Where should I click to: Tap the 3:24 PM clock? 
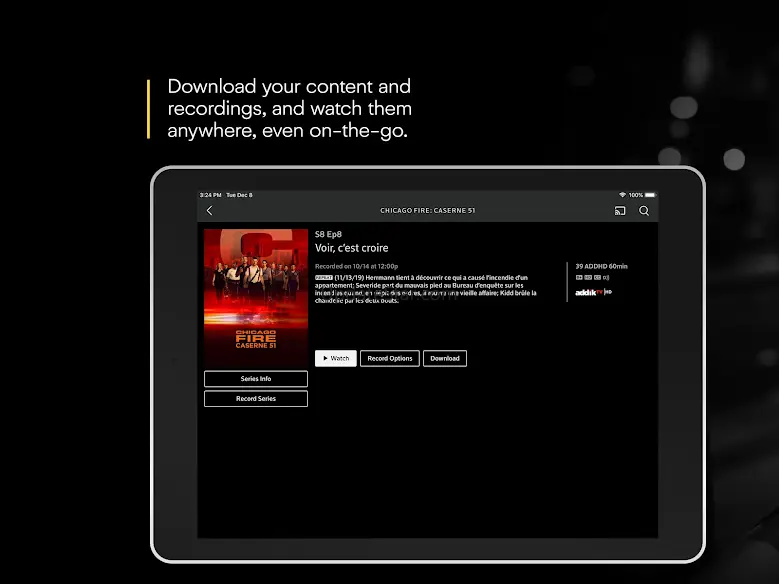tap(211, 195)
